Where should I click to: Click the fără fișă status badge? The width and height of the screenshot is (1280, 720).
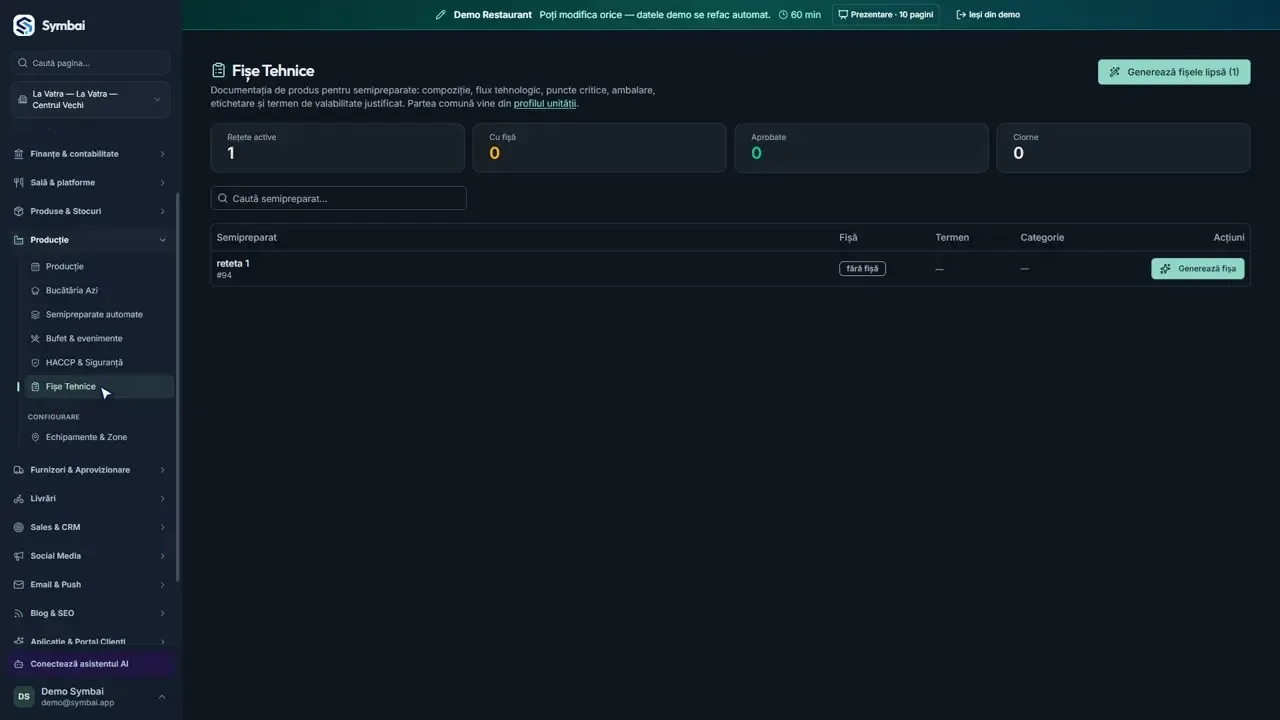(862, 269)
